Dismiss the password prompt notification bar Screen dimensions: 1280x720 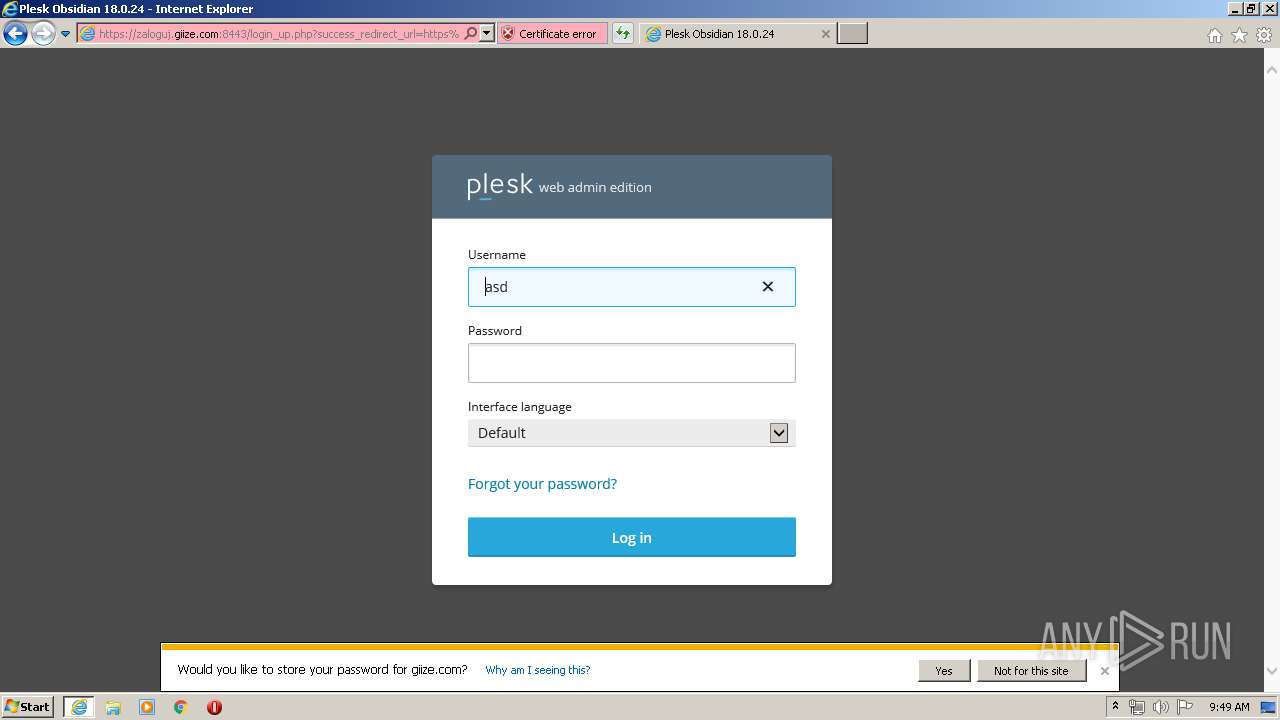[1105, 671]
